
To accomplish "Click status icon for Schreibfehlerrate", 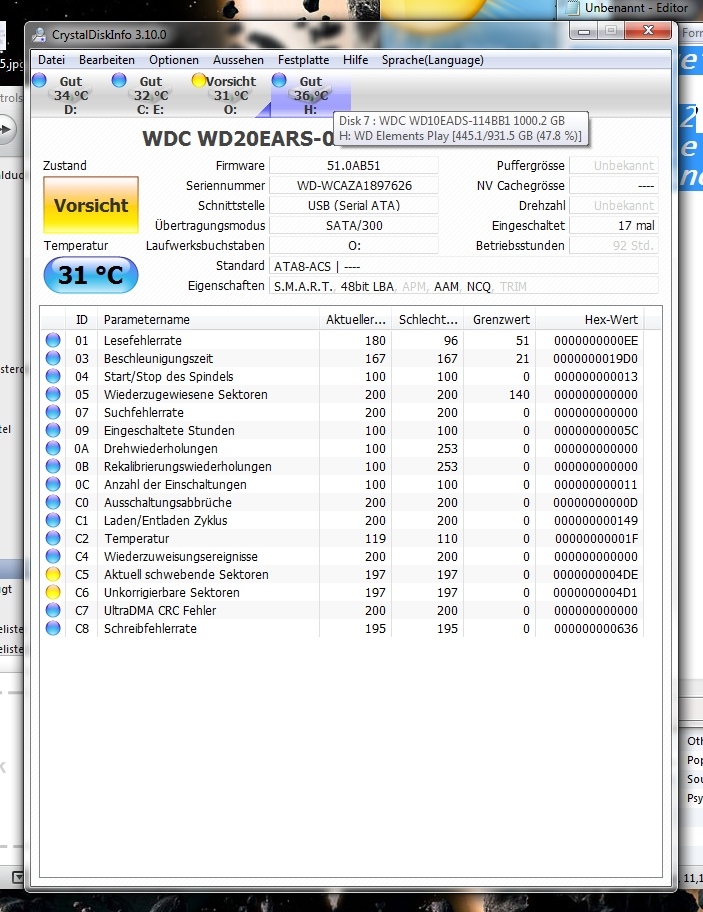I will (53, 629).
